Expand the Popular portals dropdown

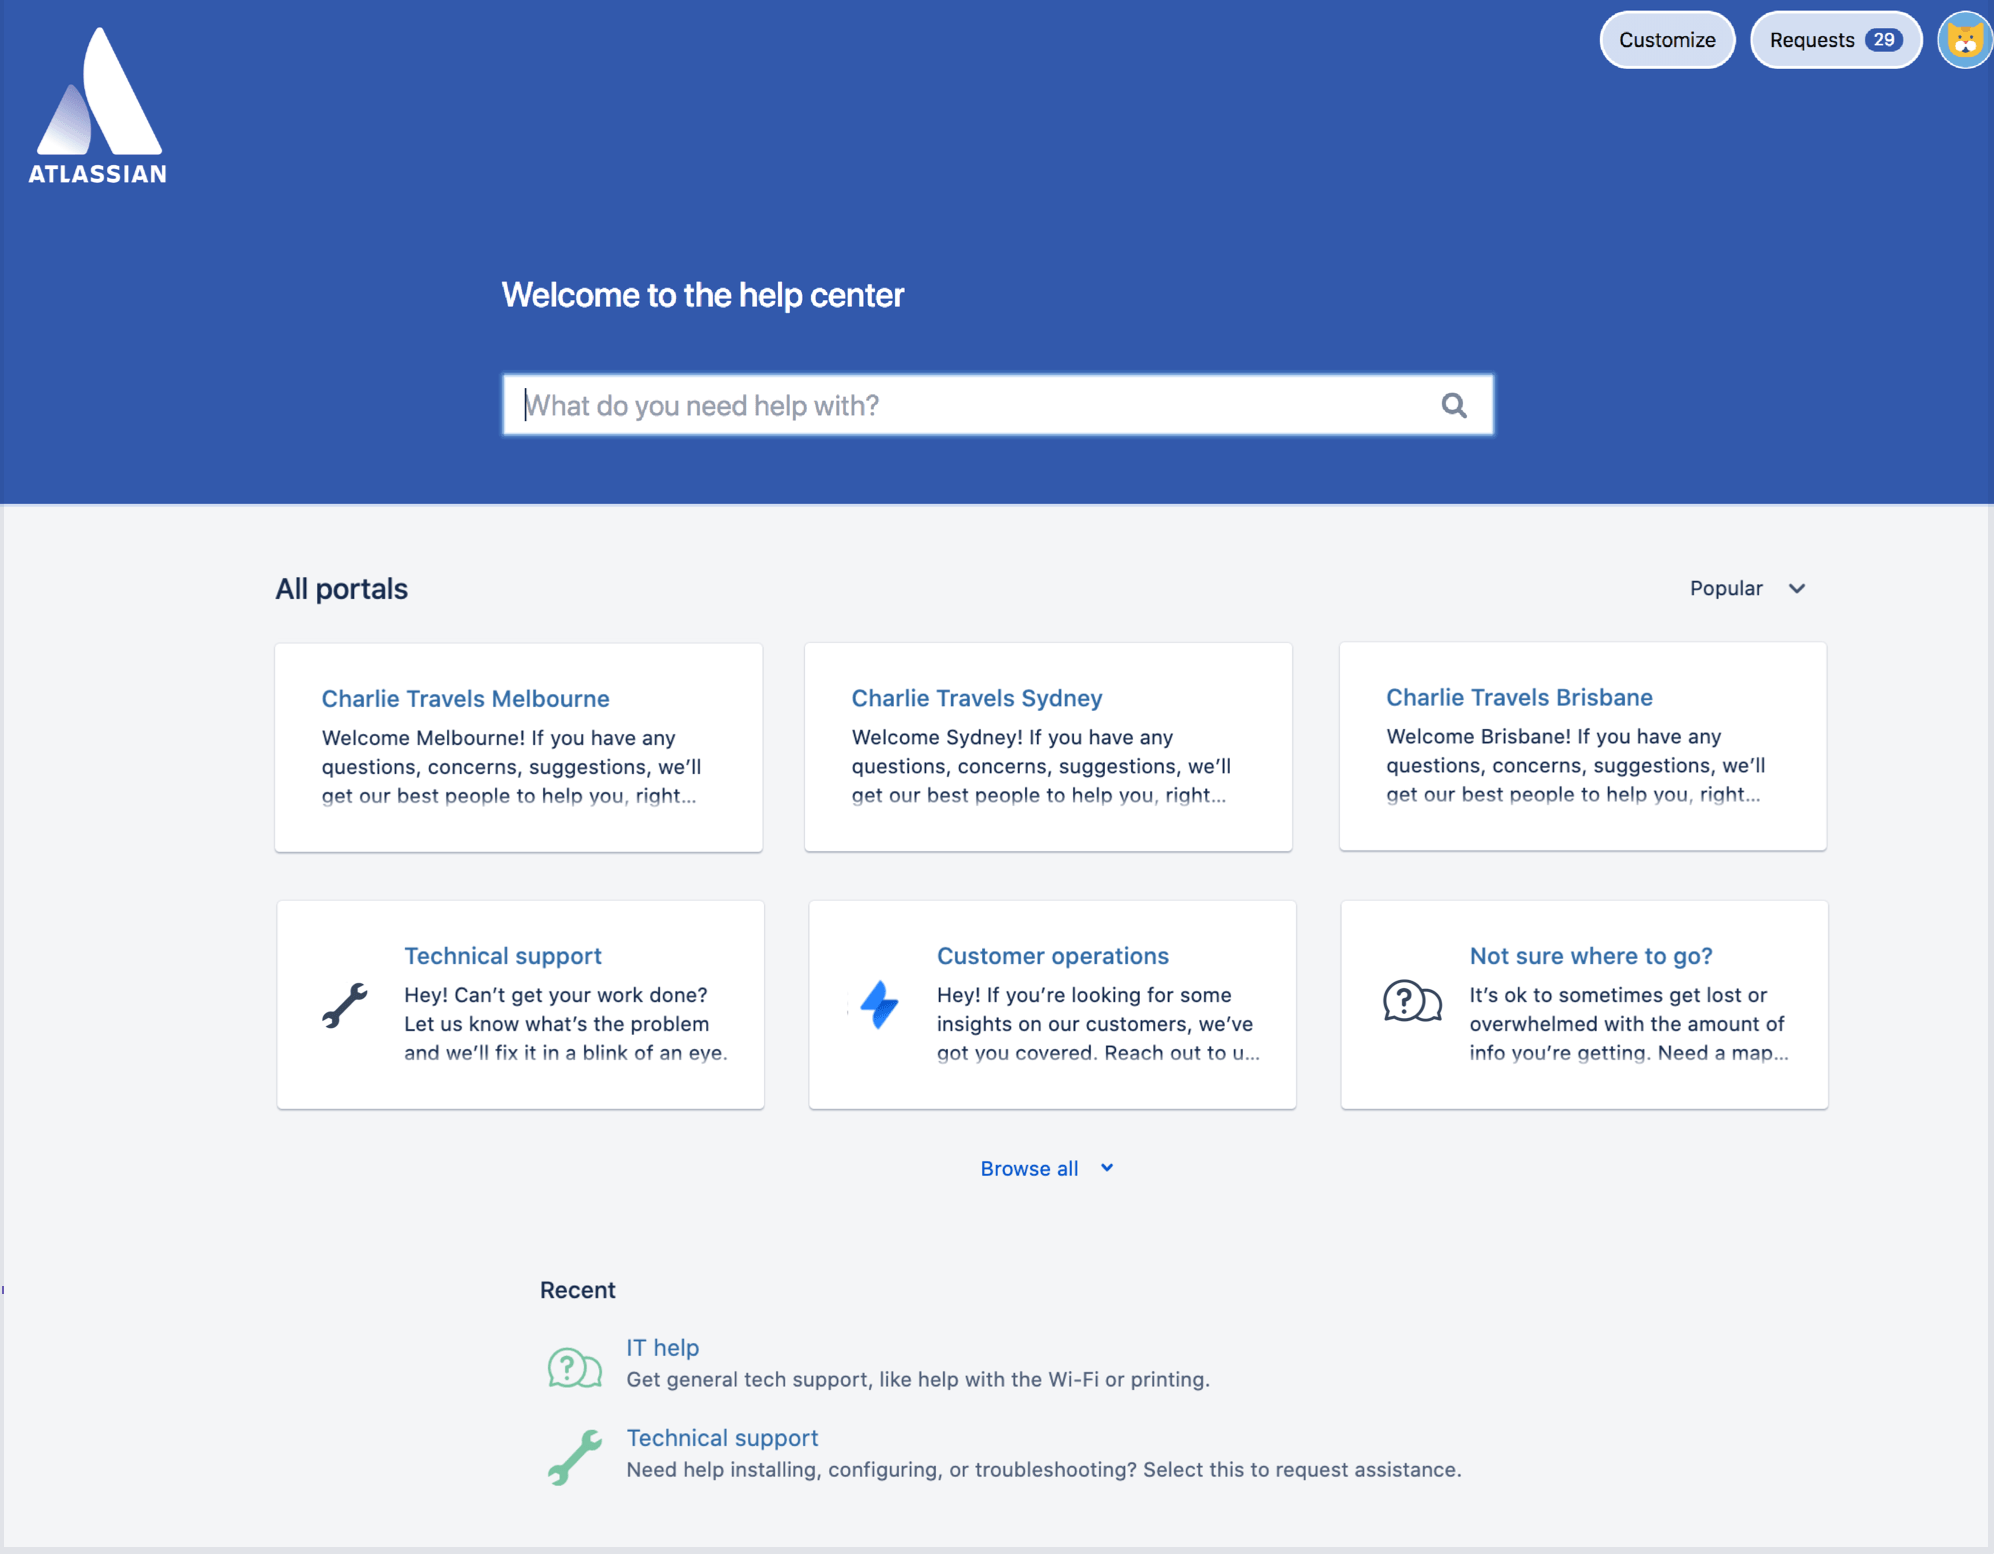1750,588
